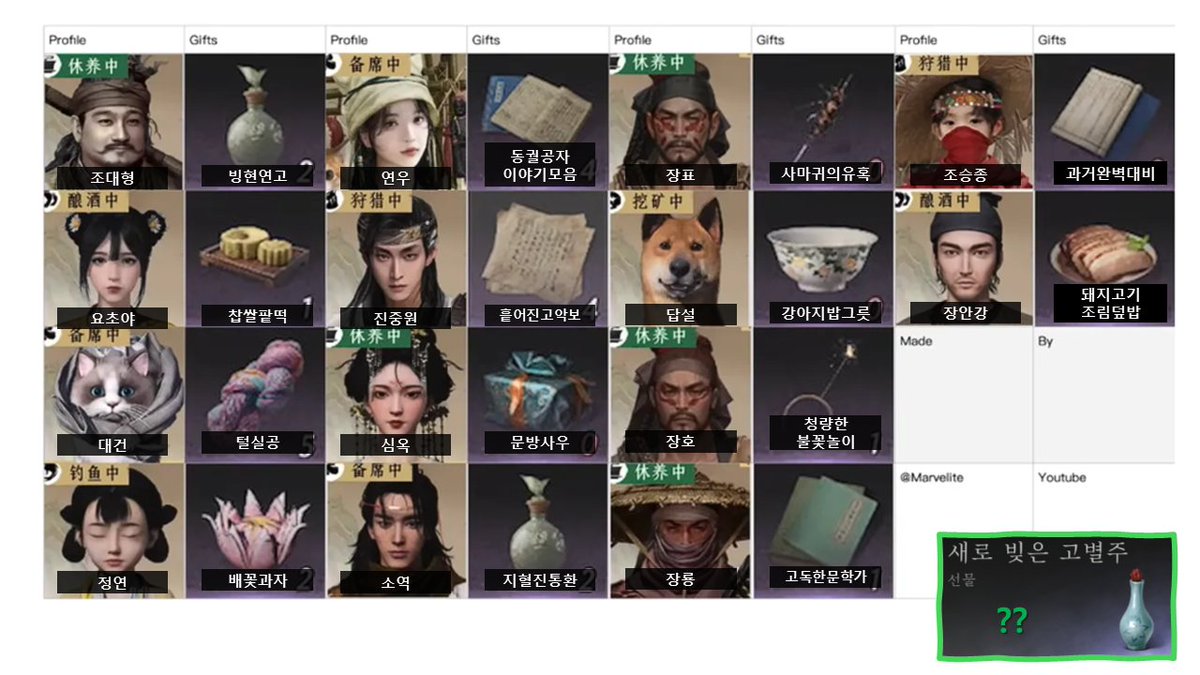1200x675 pixels.
Task: Select the 돼지고기 조림덮밥 braised pork dish image
Action: click(x=1104, y=258)
